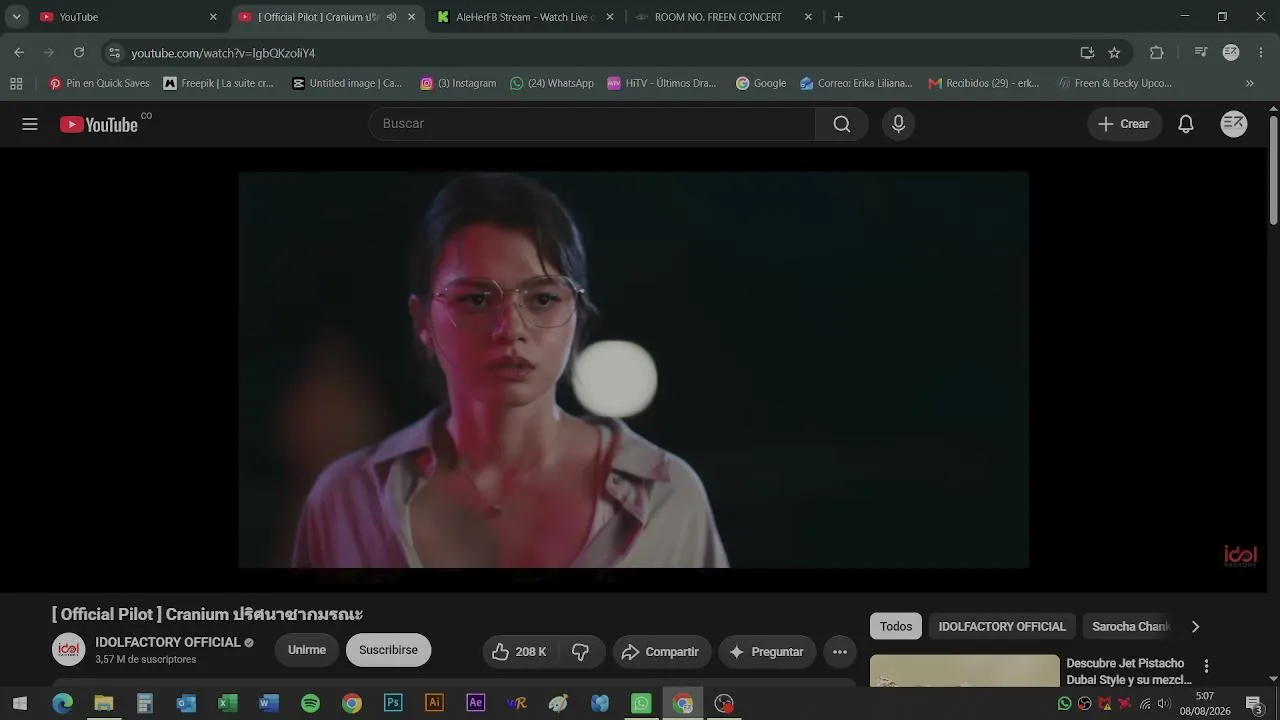Open the Recibidos Gmail bookmark
Screen dimensions: 1280x720
984,83
